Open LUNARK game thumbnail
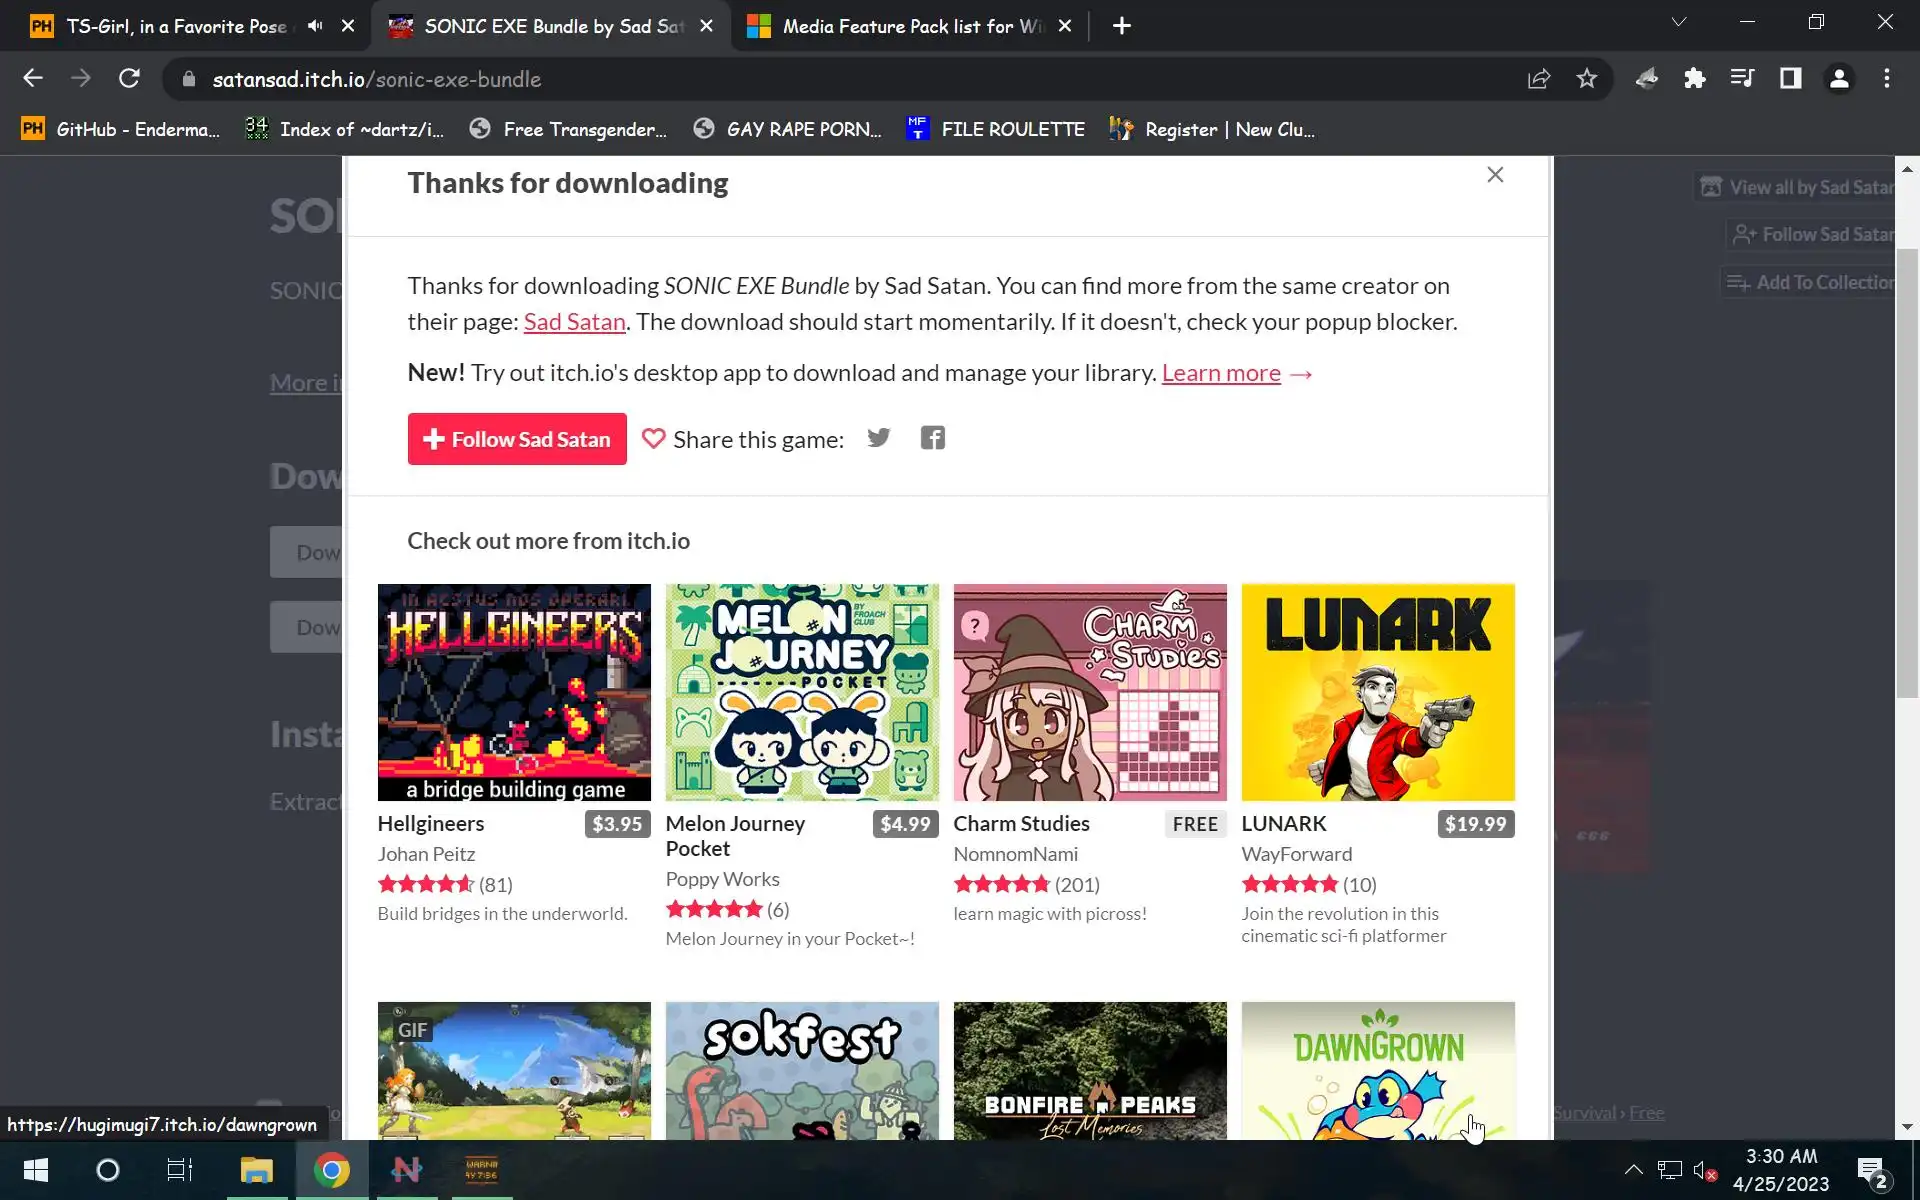 click(x=1378, y=692)
